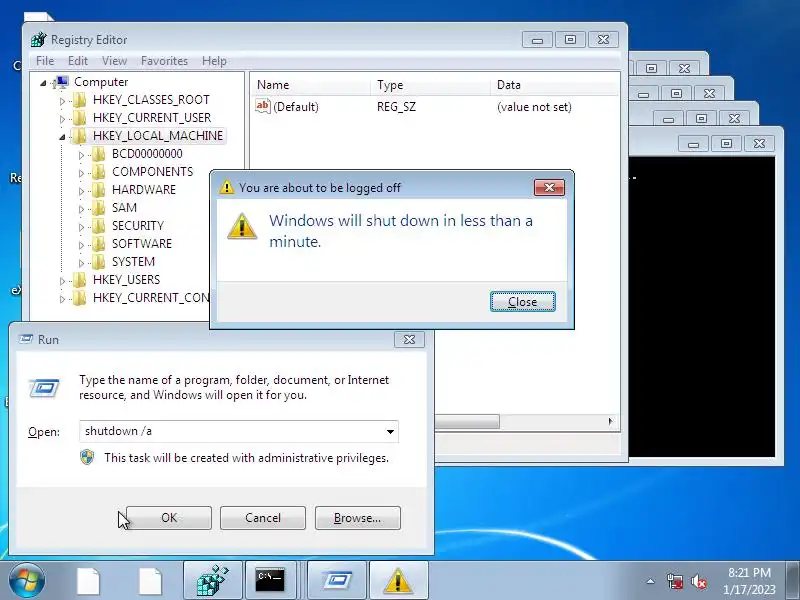800x600 pixels.
Task: Click the (Default) string value icon
Action: 263,106
